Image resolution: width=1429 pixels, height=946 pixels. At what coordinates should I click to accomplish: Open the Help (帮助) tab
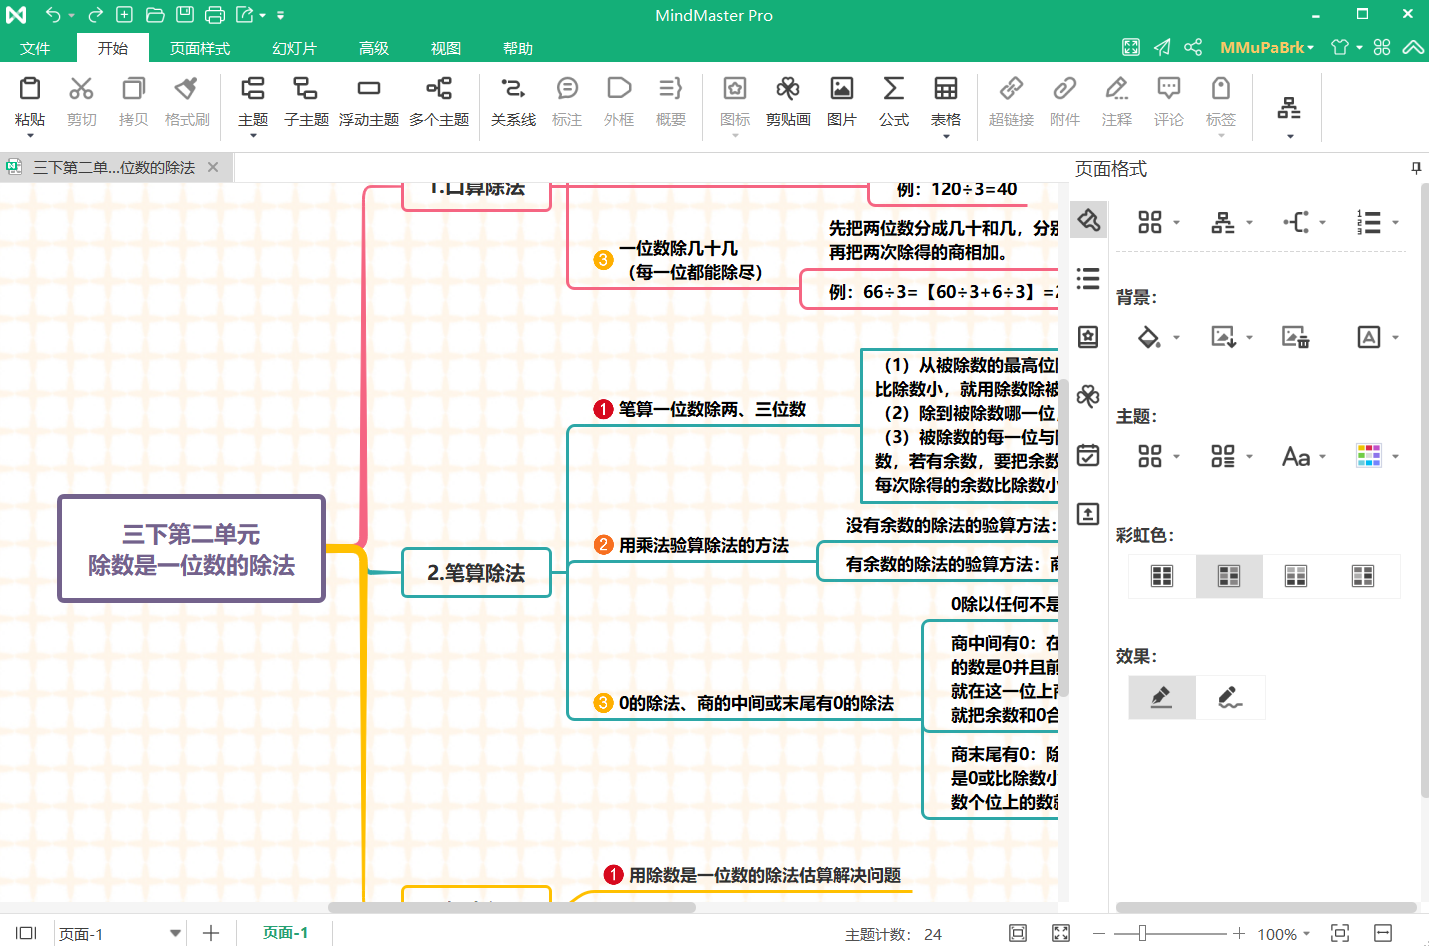(x=518, y=48)
